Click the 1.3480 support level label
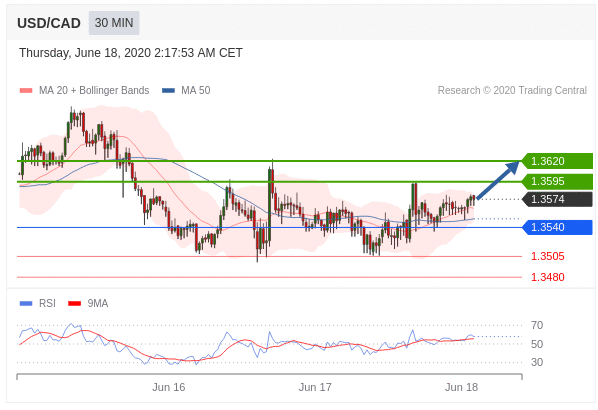This screenshot has height=410, width=598. [x=548, y=277]
